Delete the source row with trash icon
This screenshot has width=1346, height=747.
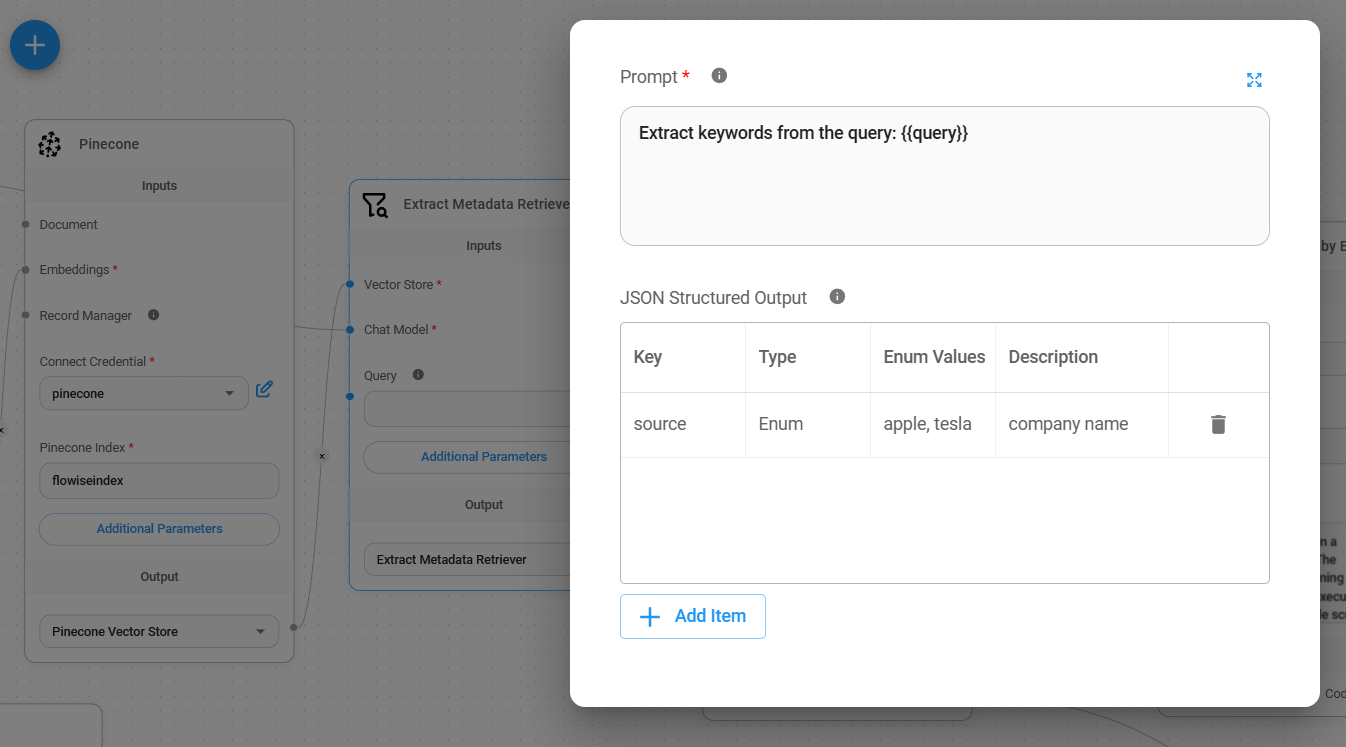pyautogui.click(x=1217, y=424)
